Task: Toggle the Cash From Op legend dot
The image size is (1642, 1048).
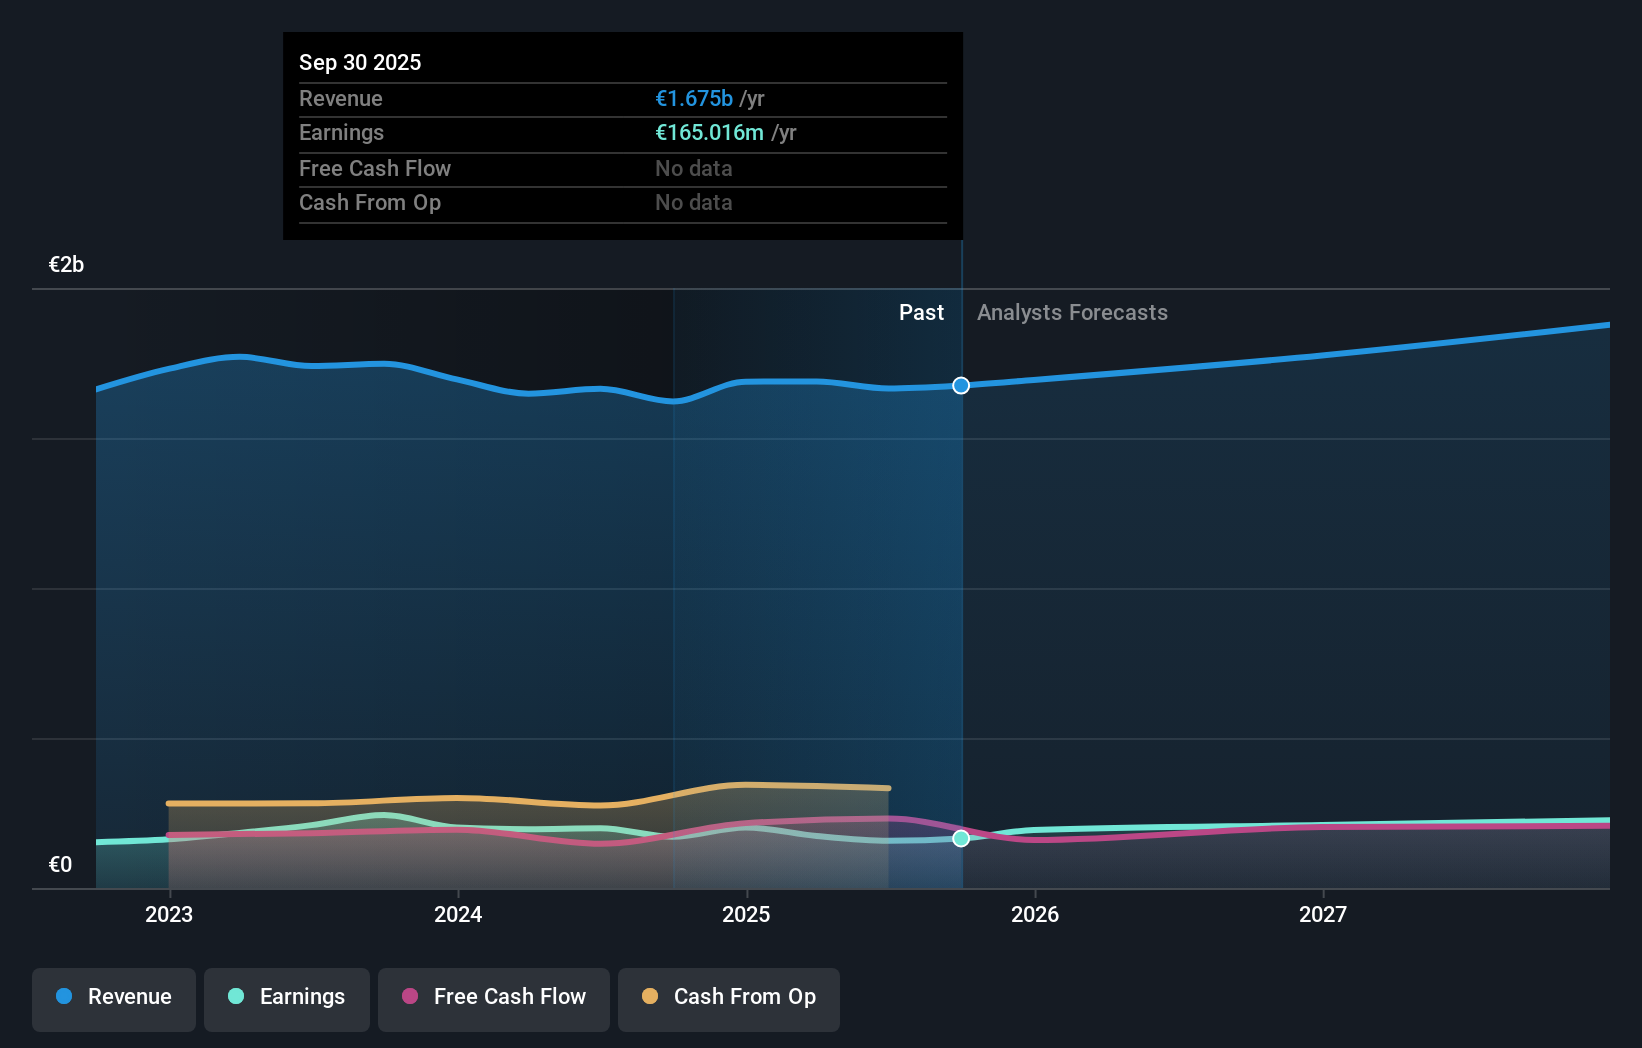Action: tap(650, 997)
